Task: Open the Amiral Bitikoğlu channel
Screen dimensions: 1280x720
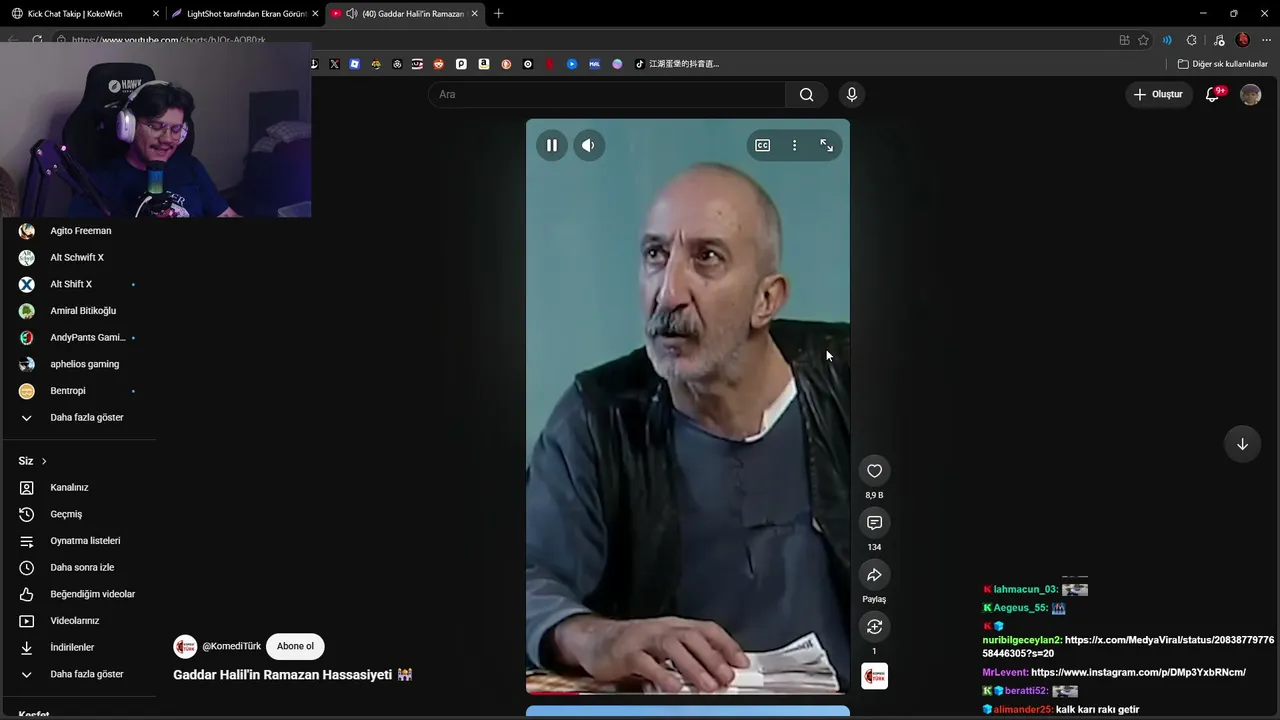Action: coord(79,311)
